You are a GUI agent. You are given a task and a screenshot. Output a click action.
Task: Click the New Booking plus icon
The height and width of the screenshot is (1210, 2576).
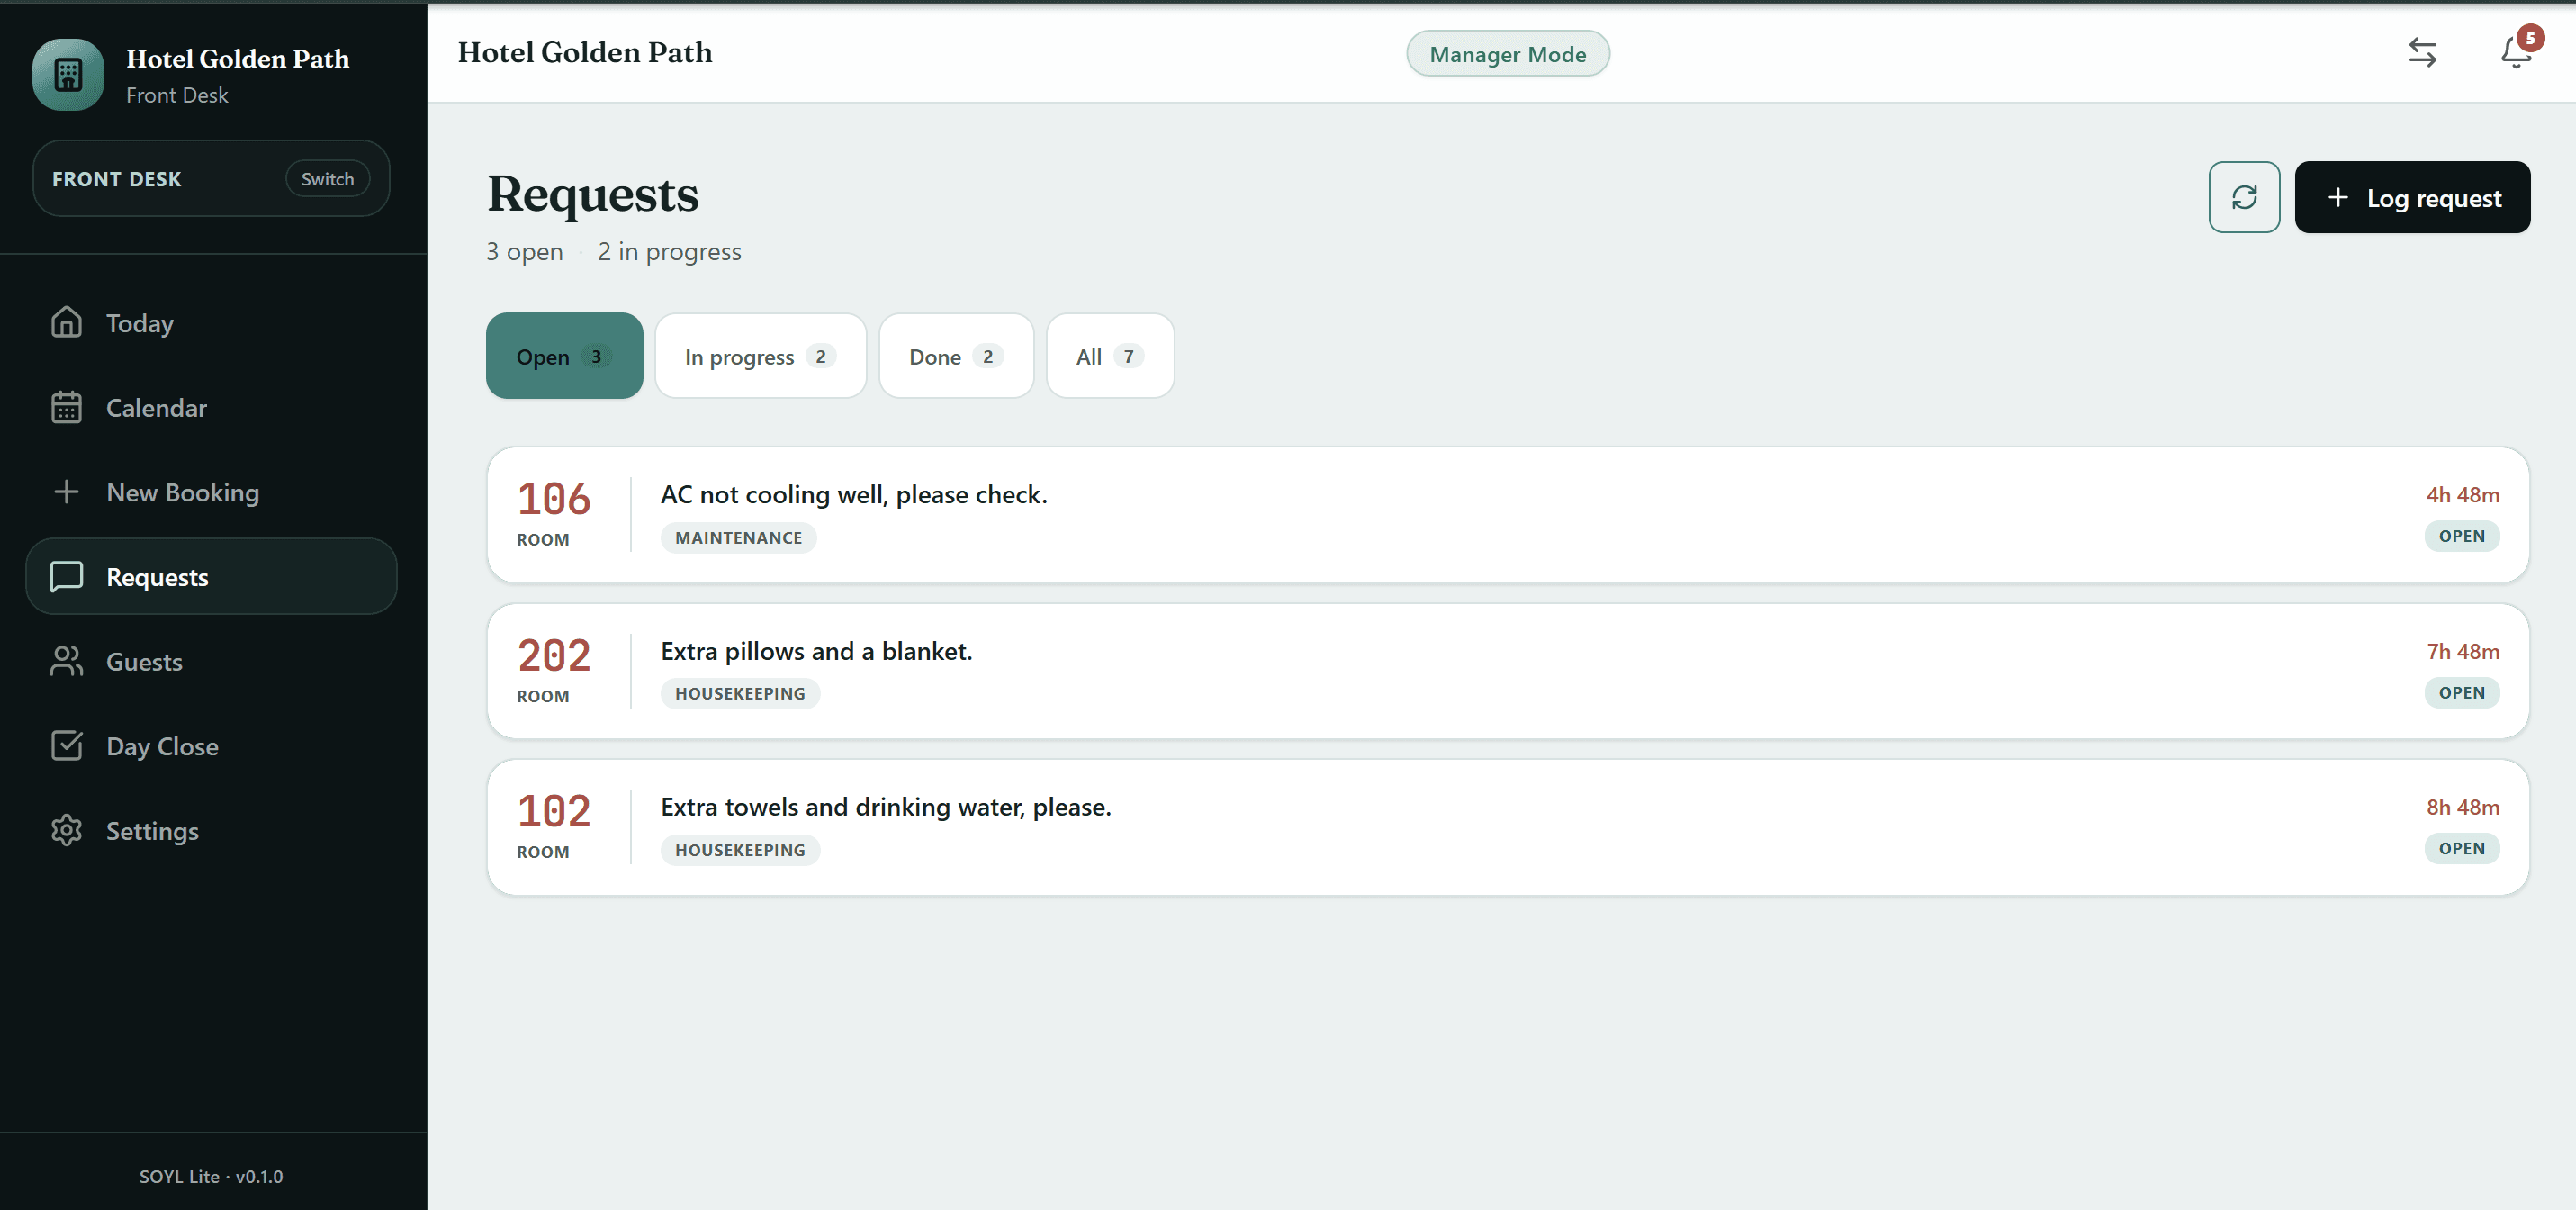click(x=66, y=492)
